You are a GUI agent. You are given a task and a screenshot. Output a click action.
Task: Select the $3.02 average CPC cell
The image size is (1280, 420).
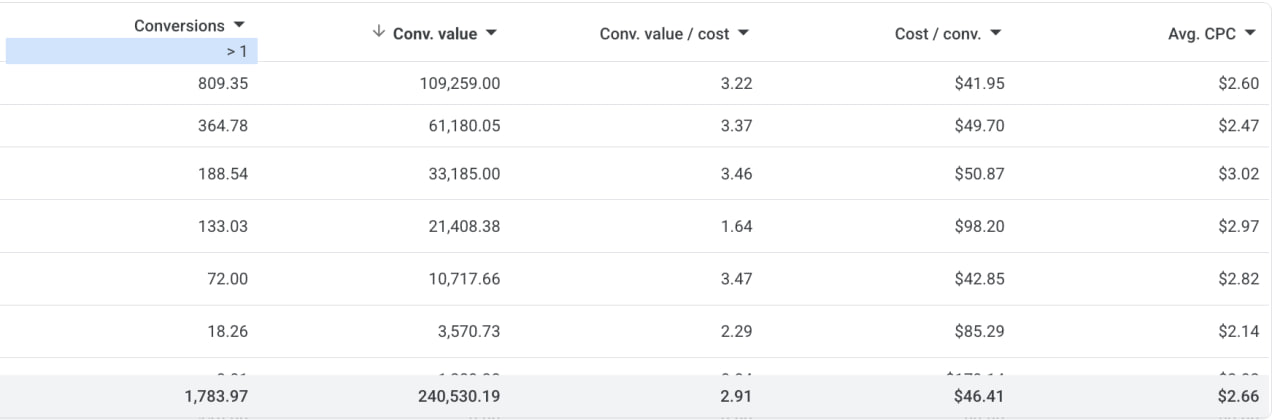(x=1238, y=173)
